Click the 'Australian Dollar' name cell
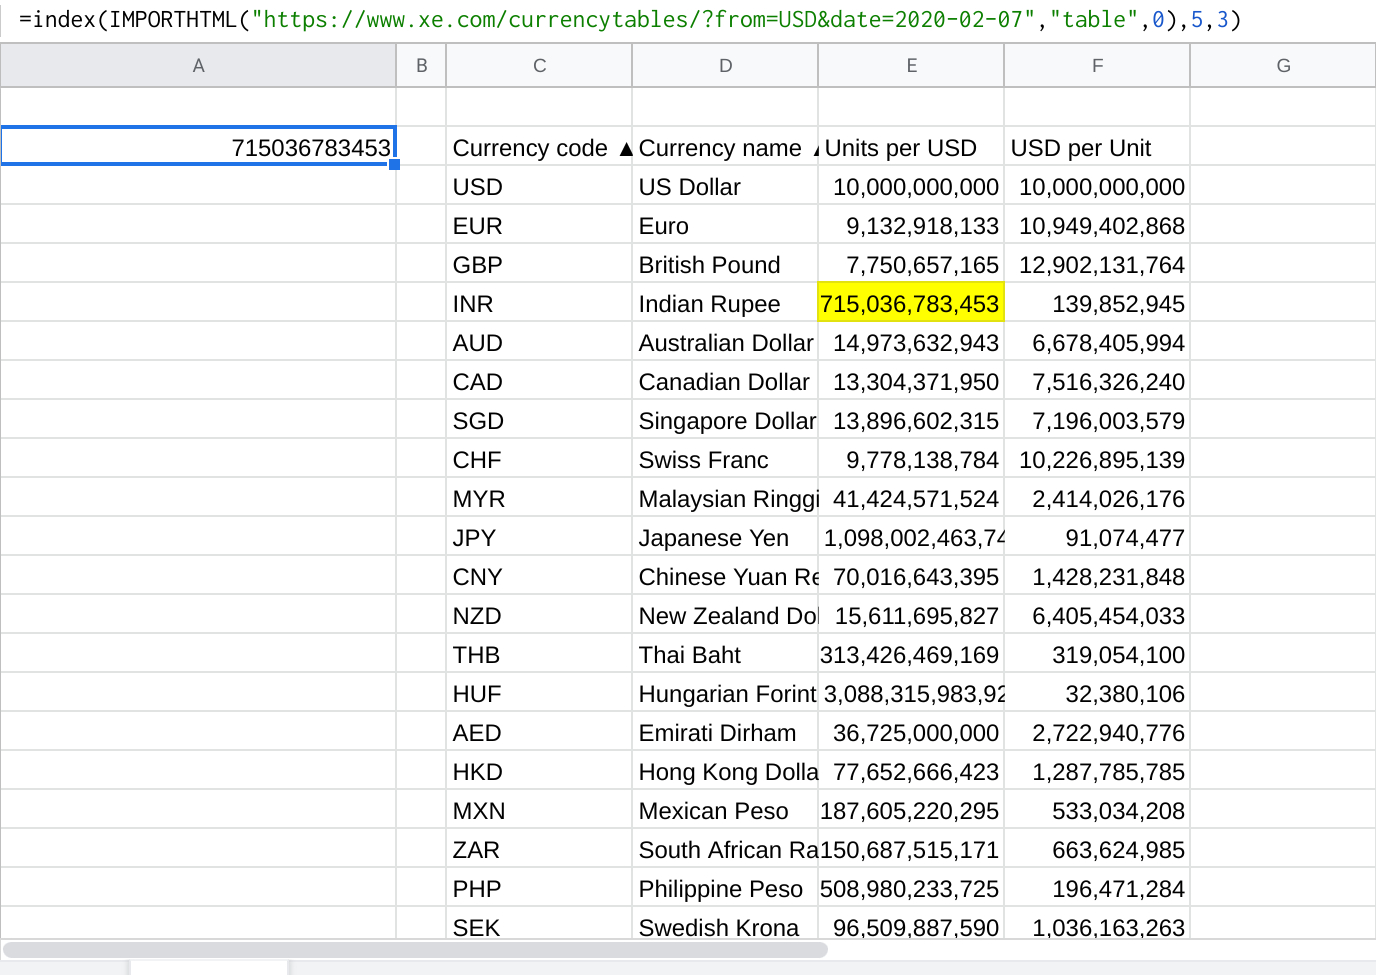Viewport: 1376px width, 975px height. point(725,341)
